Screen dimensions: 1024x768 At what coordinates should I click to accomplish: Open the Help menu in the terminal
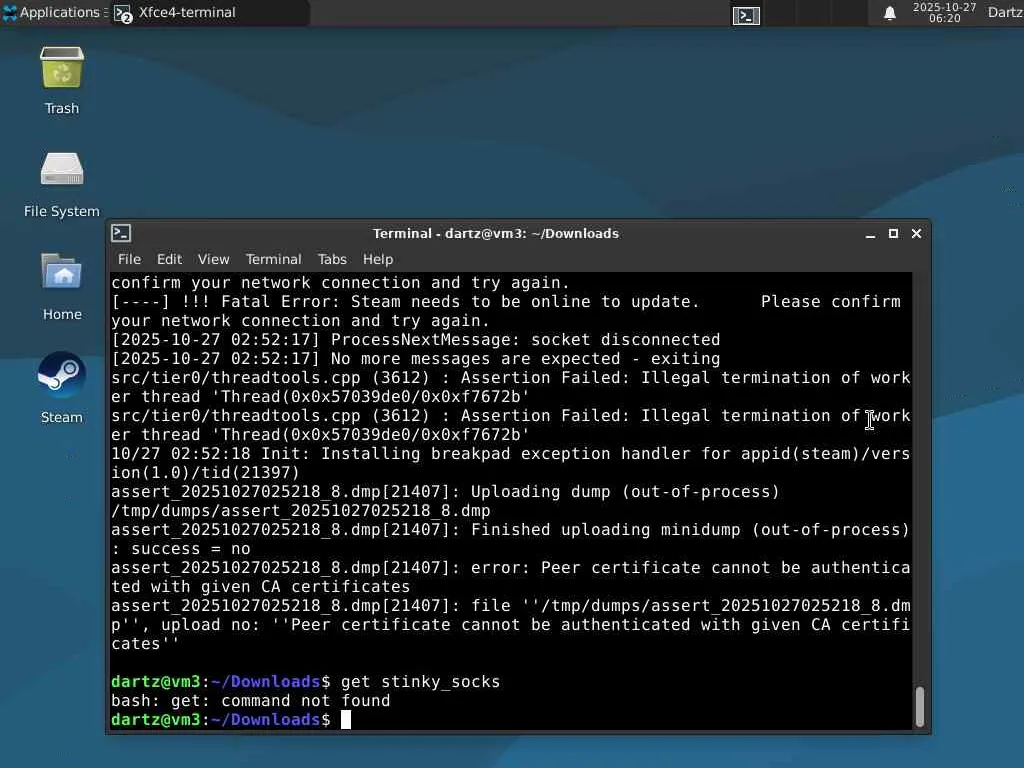377,259
